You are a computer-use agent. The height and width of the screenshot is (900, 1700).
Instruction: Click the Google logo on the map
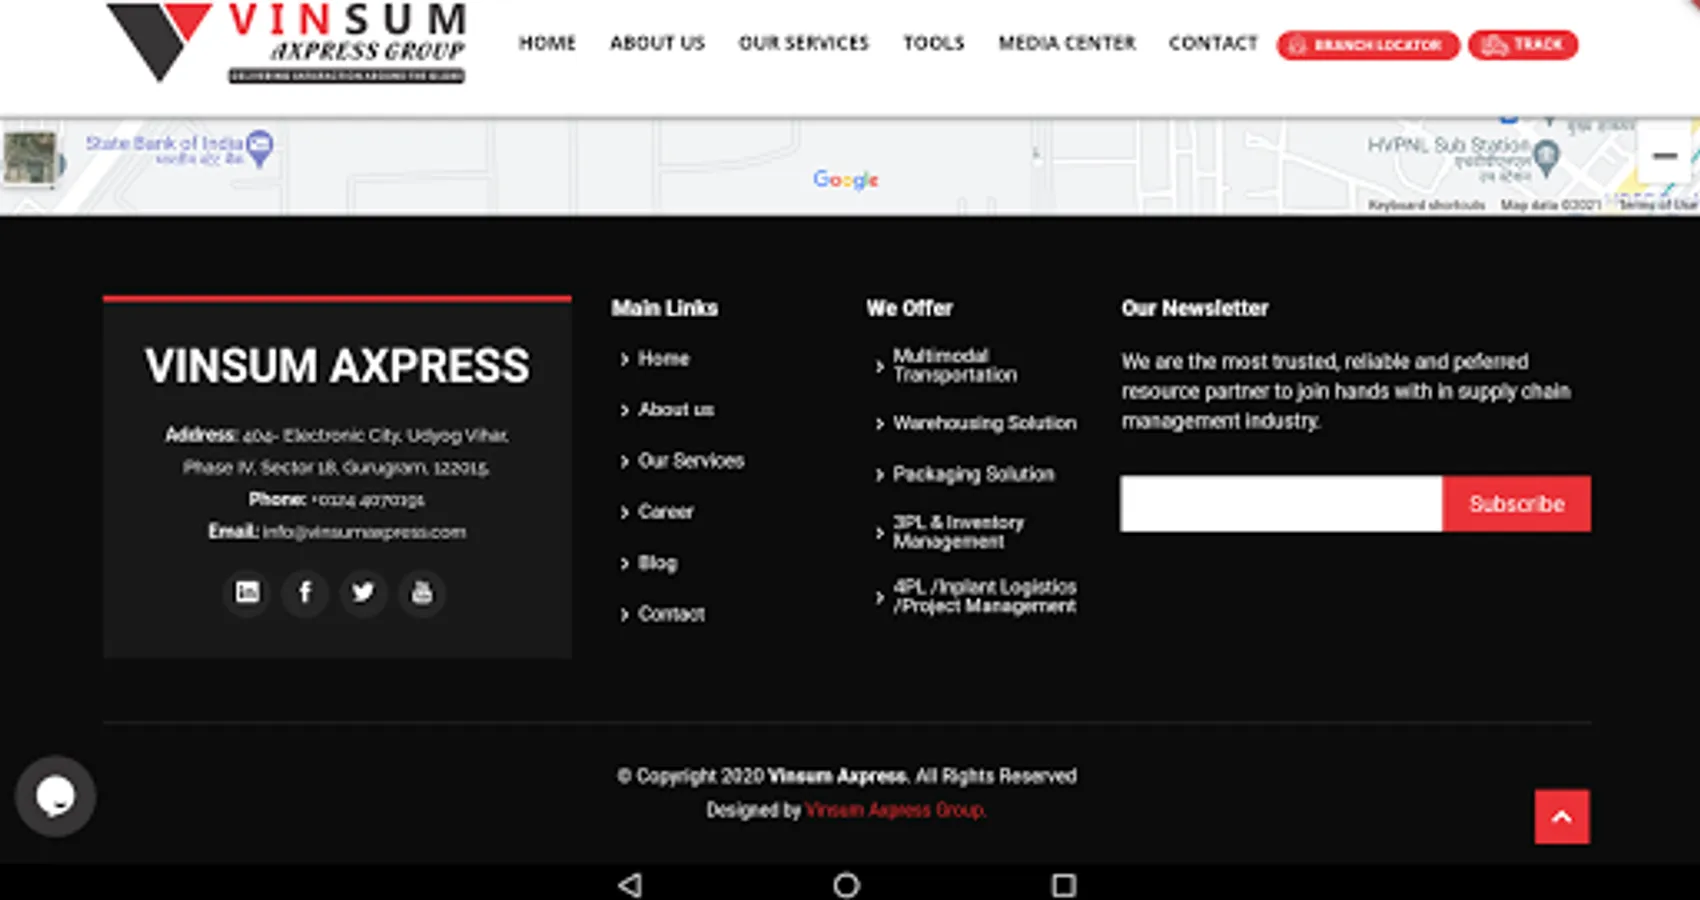click(x=846, y=179)
